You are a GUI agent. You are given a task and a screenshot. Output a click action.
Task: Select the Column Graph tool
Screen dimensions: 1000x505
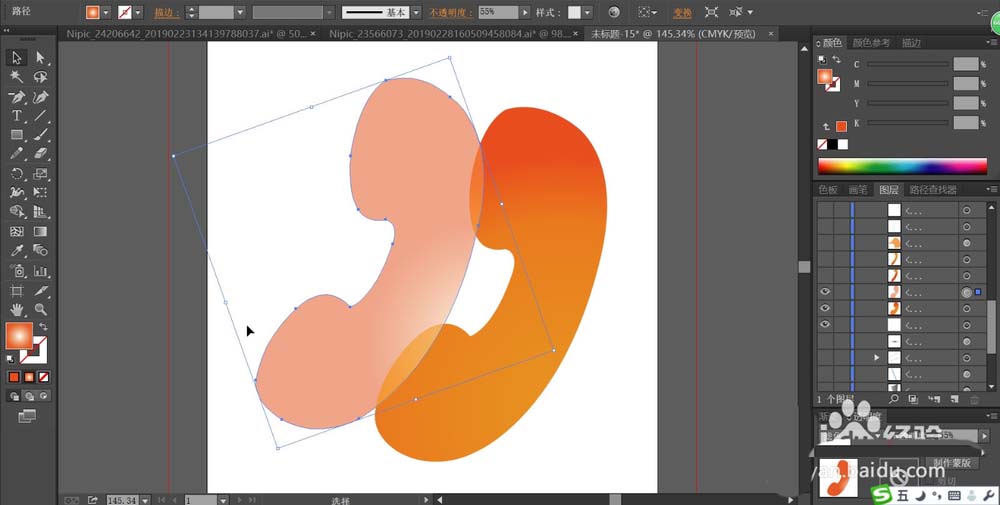(x=40, y=271)
